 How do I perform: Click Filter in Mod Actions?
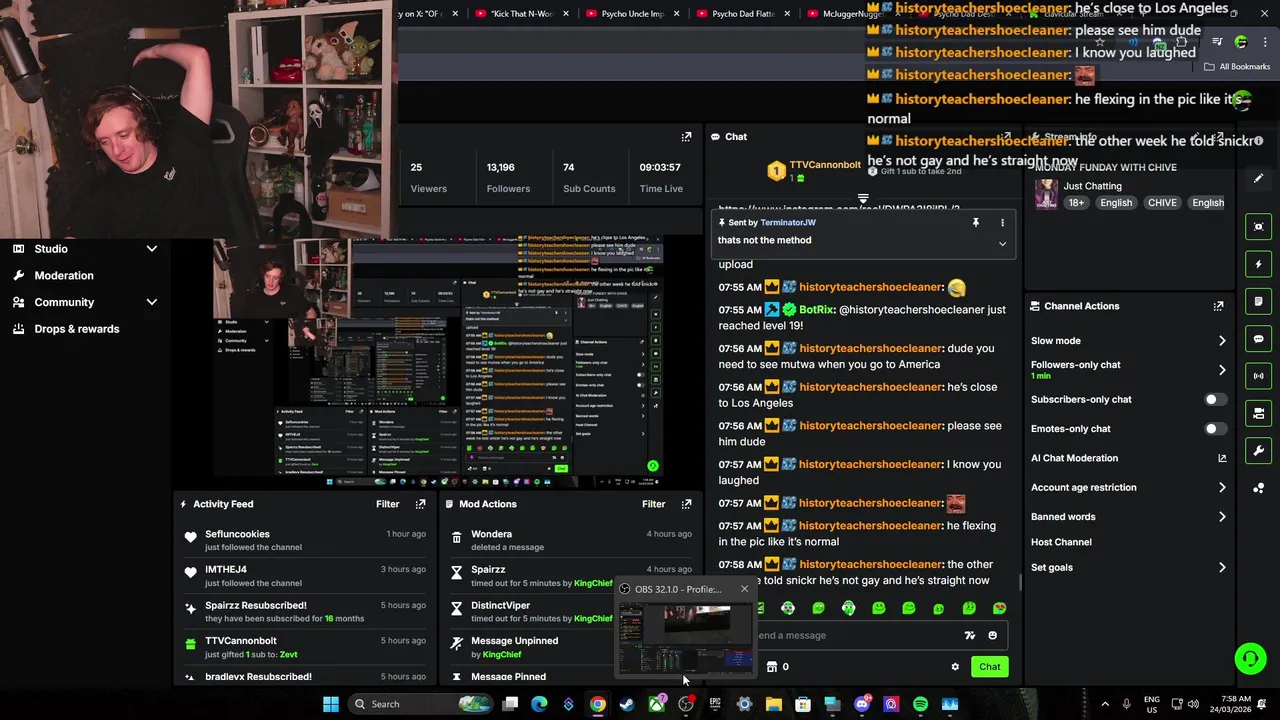click(653, 504)
